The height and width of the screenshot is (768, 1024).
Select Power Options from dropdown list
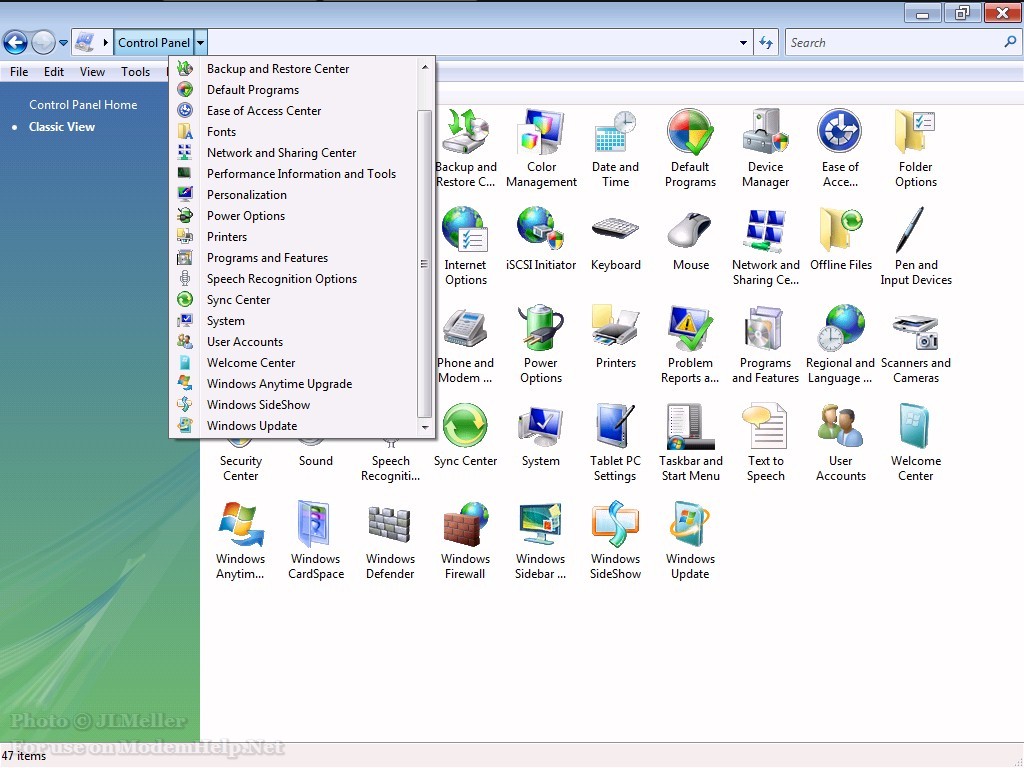click(x=246, y=216)
